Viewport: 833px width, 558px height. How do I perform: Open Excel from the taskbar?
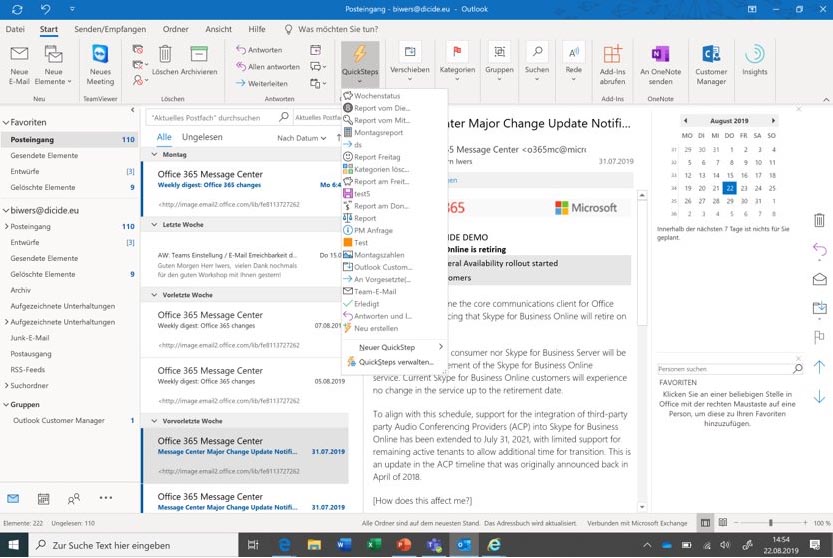(x=374, y=545)
